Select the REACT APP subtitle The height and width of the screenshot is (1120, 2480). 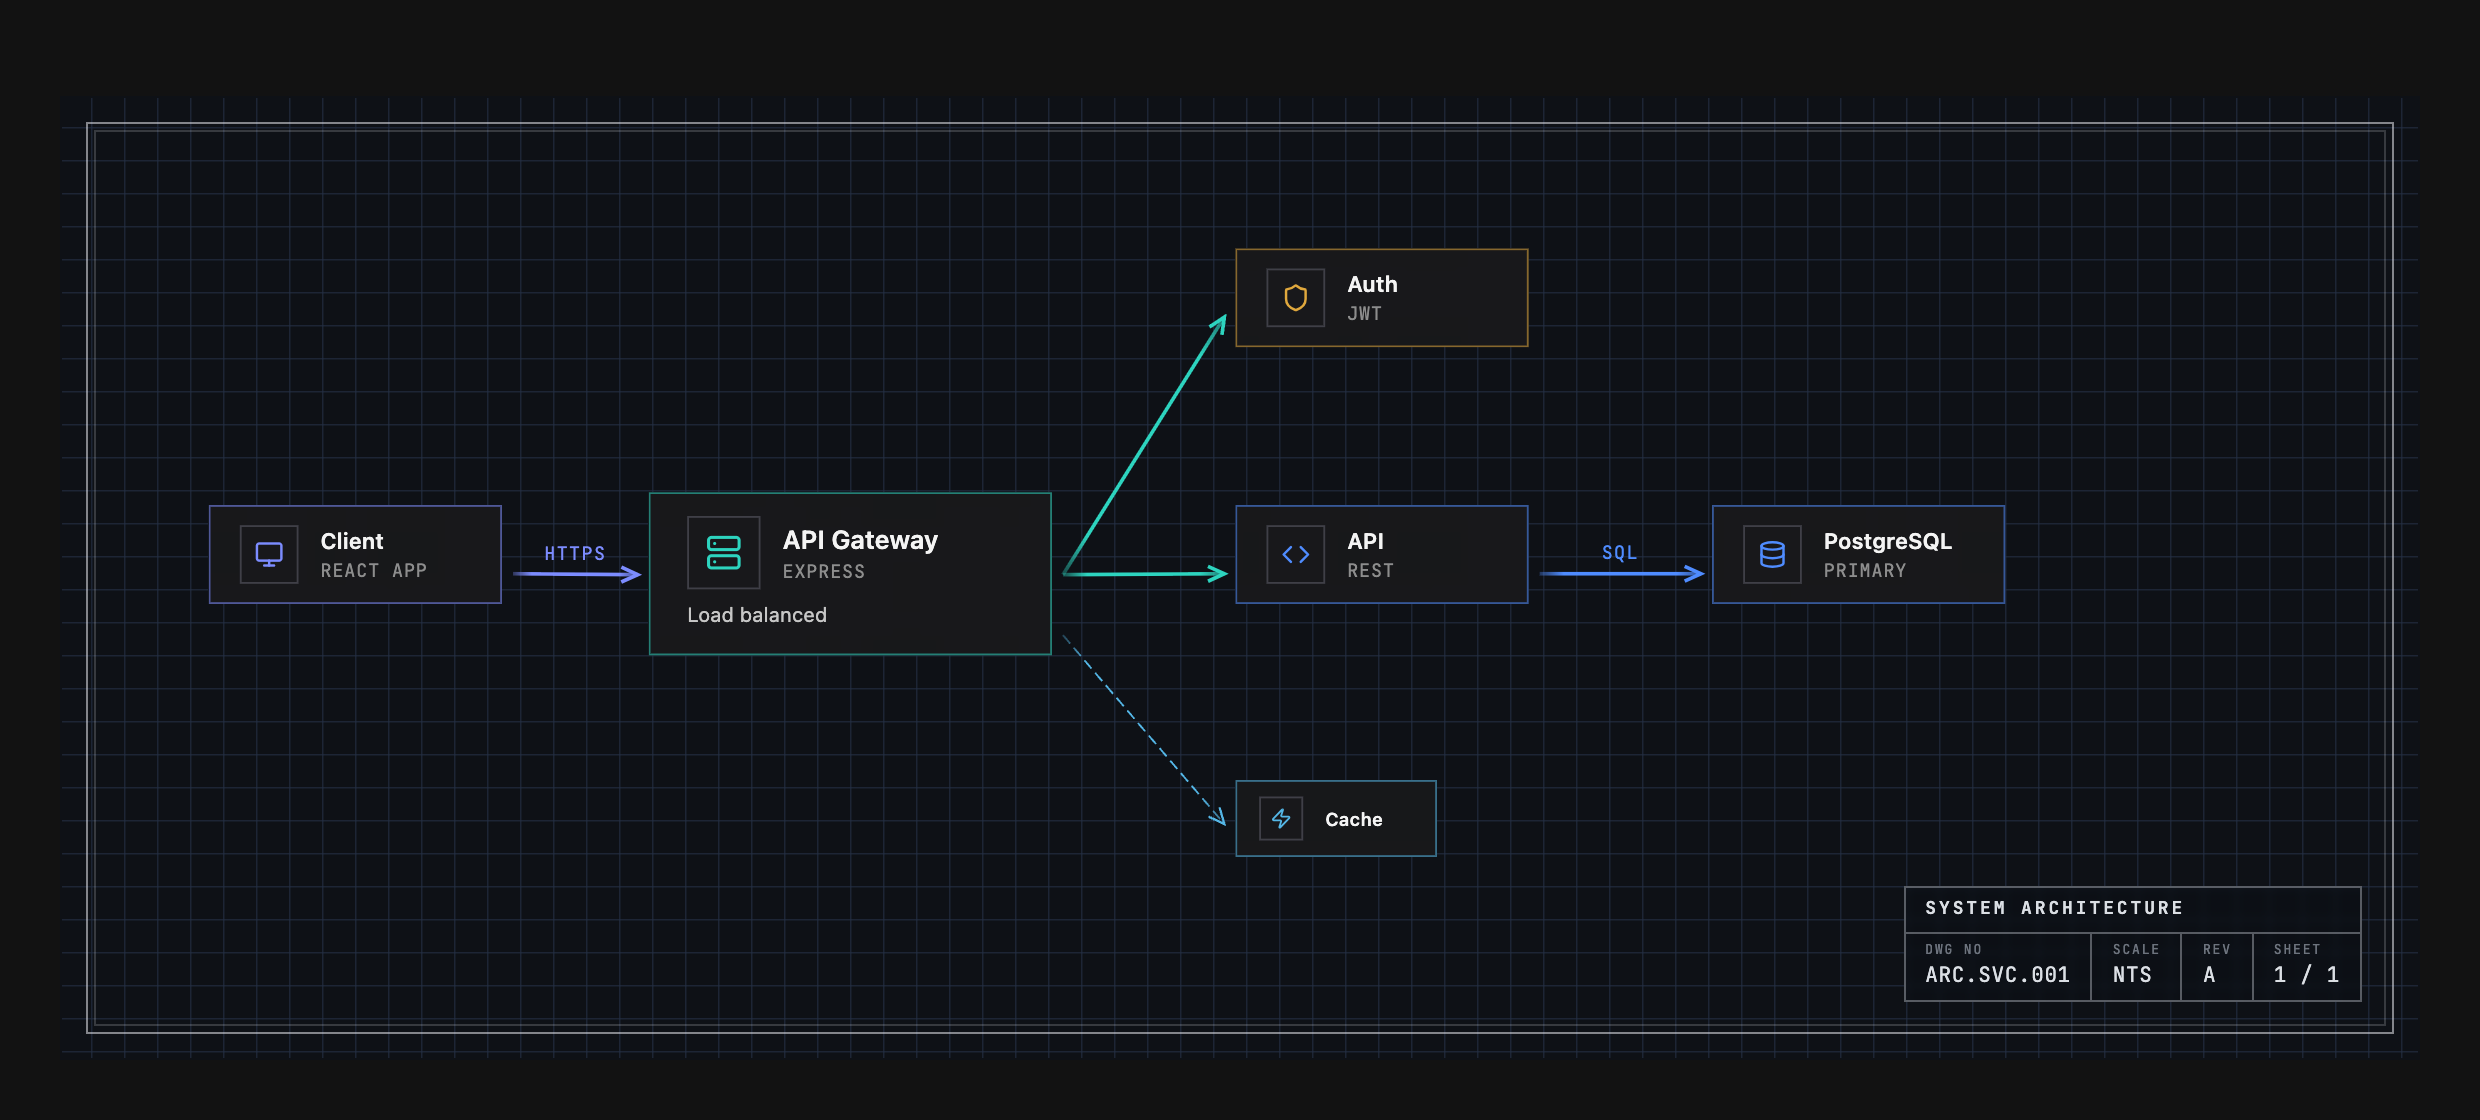(373, 570)
